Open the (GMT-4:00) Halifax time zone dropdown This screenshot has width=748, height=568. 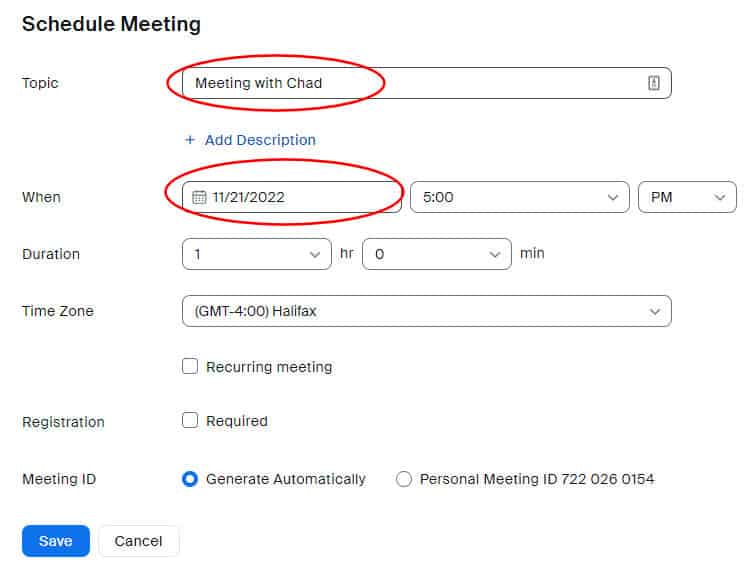click(x=426, y=311)
